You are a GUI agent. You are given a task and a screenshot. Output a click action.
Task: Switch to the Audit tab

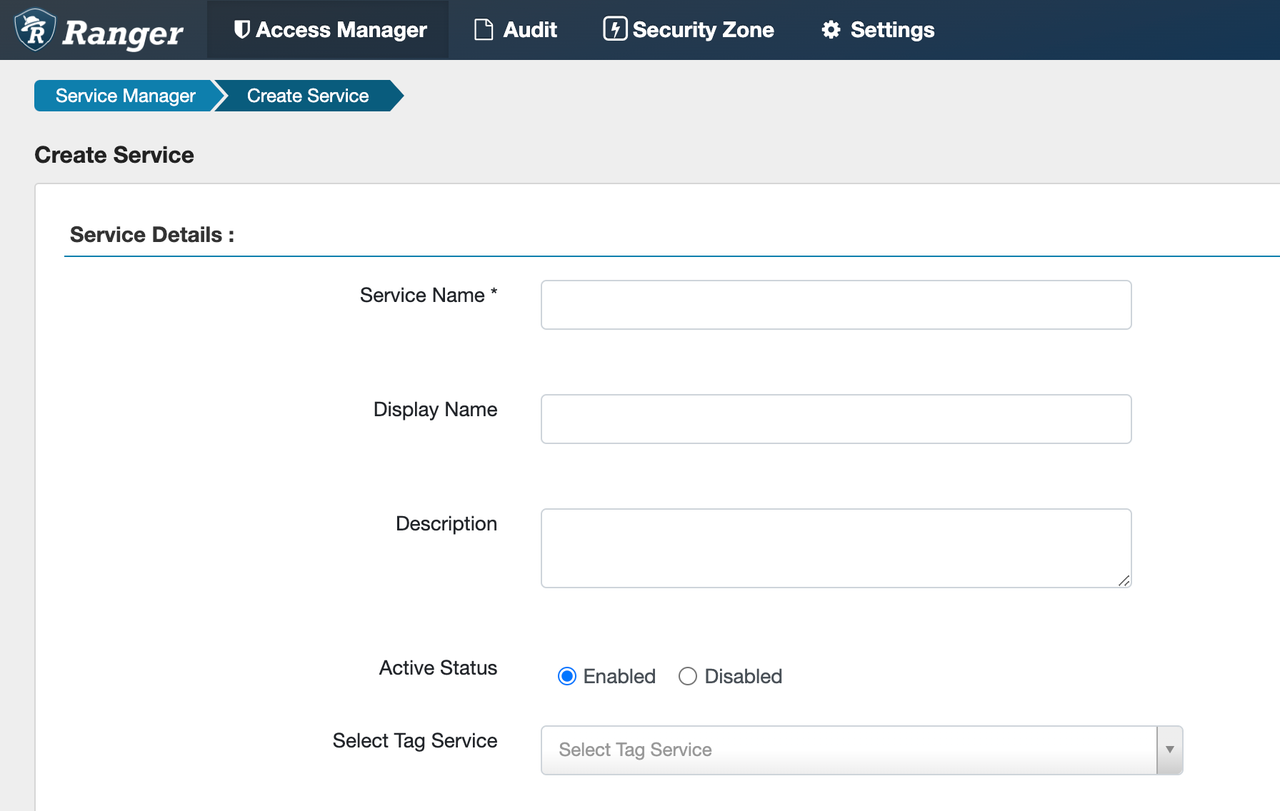point(529,30)
